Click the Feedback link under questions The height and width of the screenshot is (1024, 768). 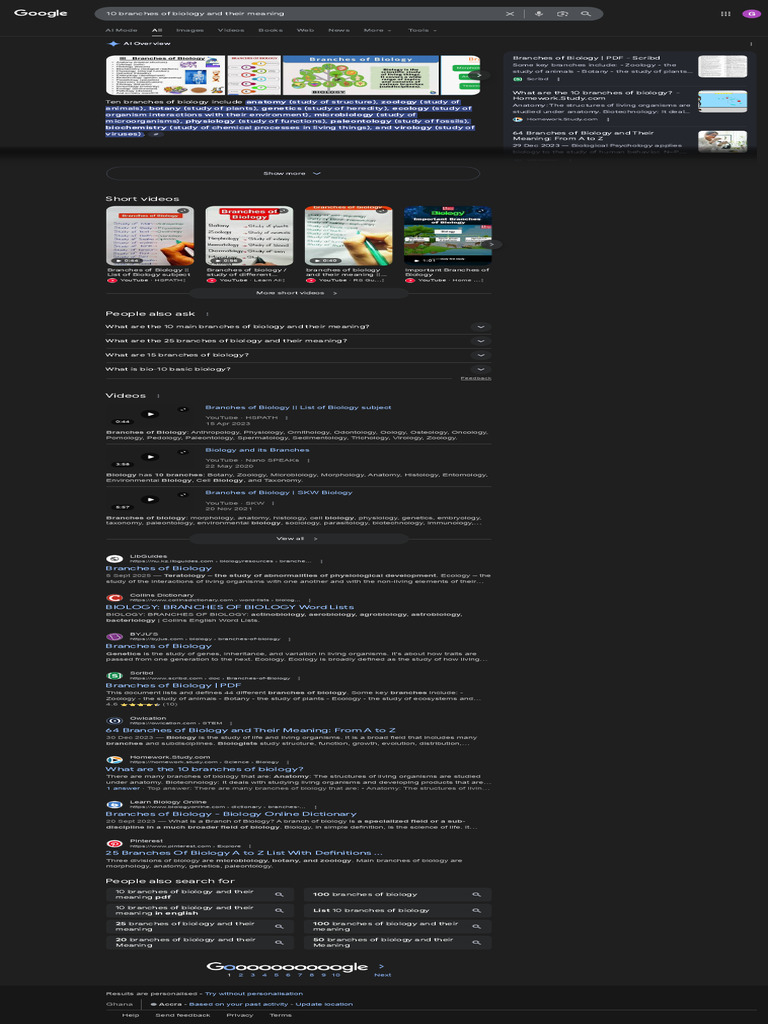[x=476, y=379]
